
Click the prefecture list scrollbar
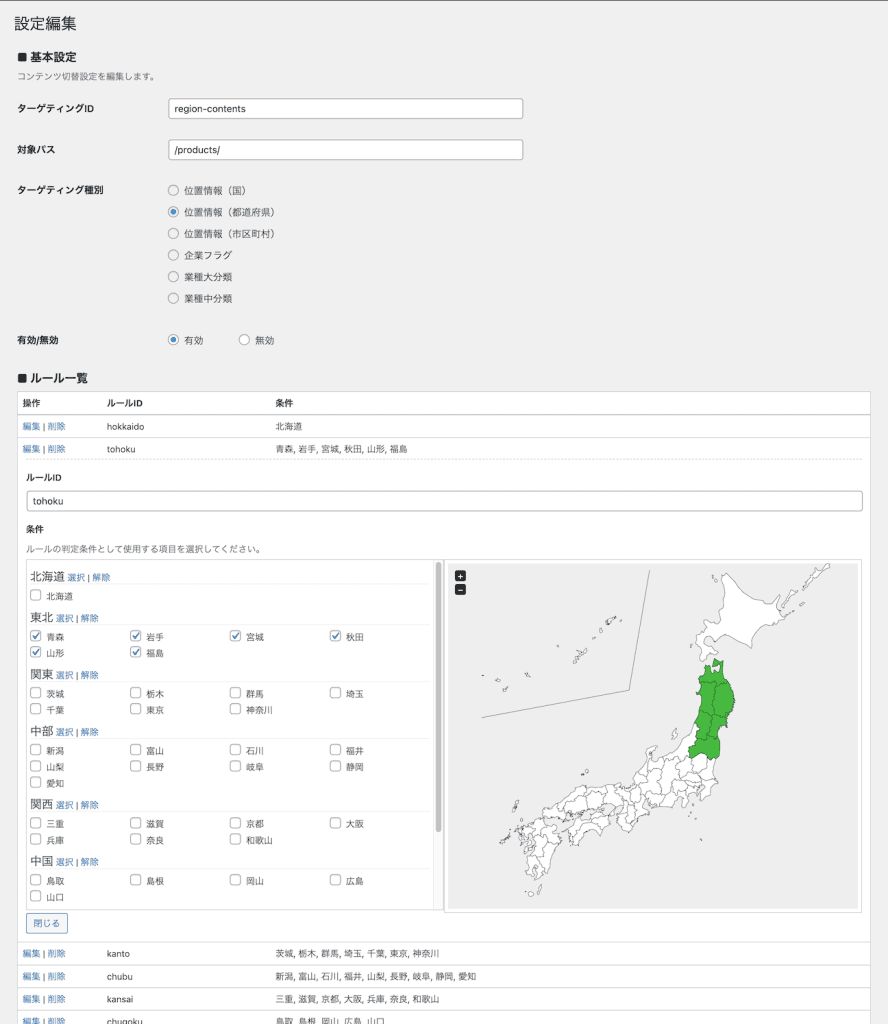(x=438, y=700)
